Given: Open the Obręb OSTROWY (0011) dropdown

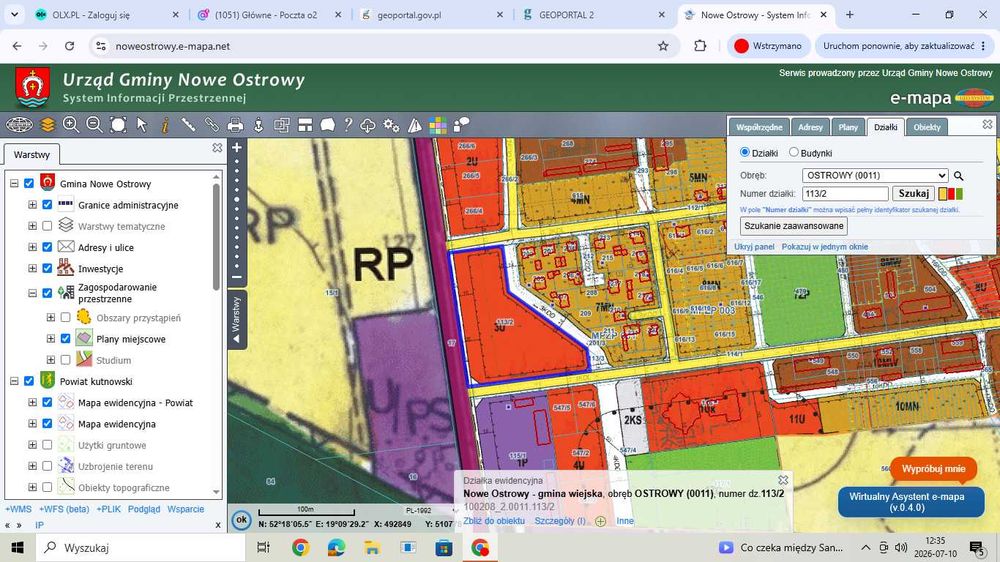Looking at the screenshot, I should pos(875,175).
